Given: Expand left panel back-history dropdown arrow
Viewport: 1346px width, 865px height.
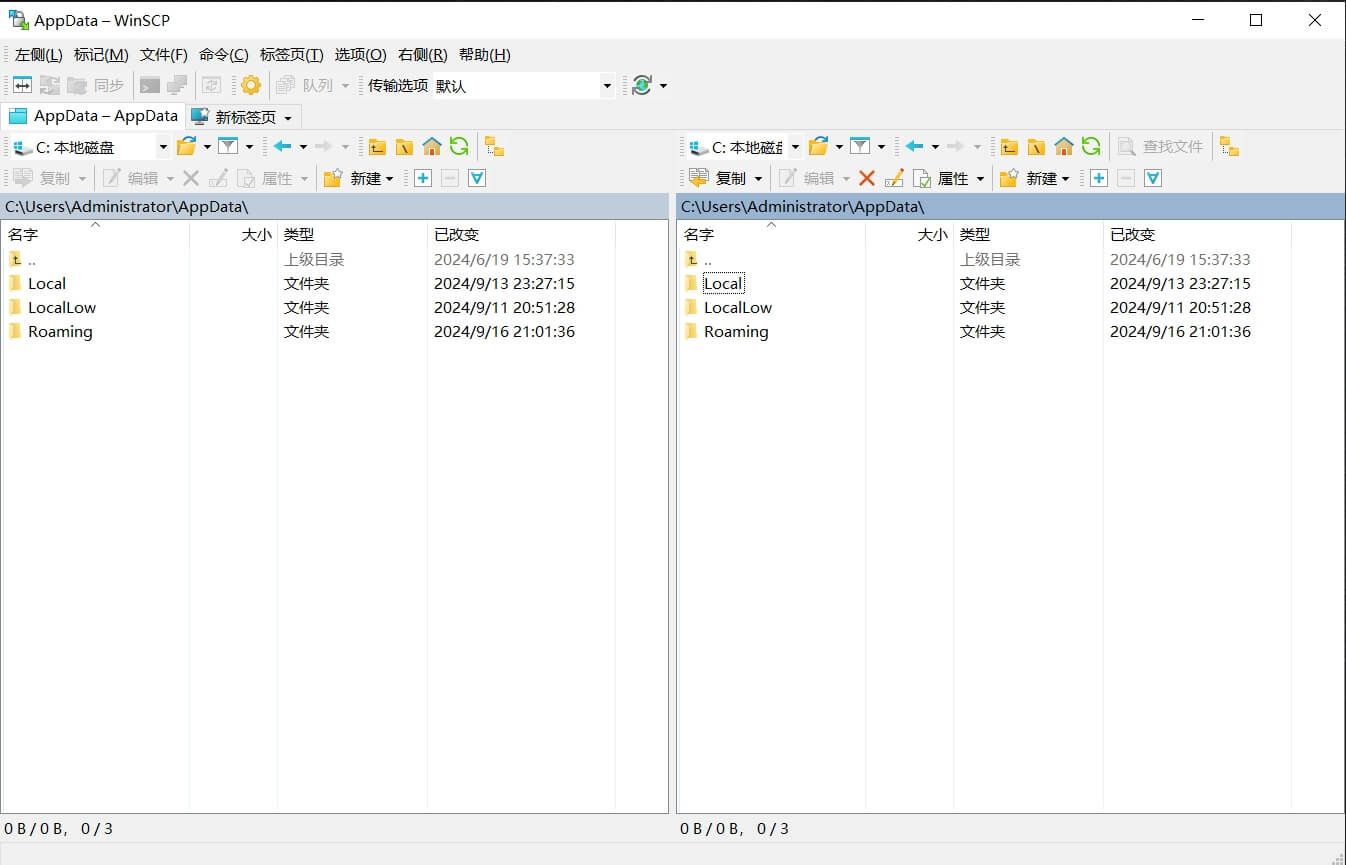Looking at the screenshot, I should click(303, 147).
